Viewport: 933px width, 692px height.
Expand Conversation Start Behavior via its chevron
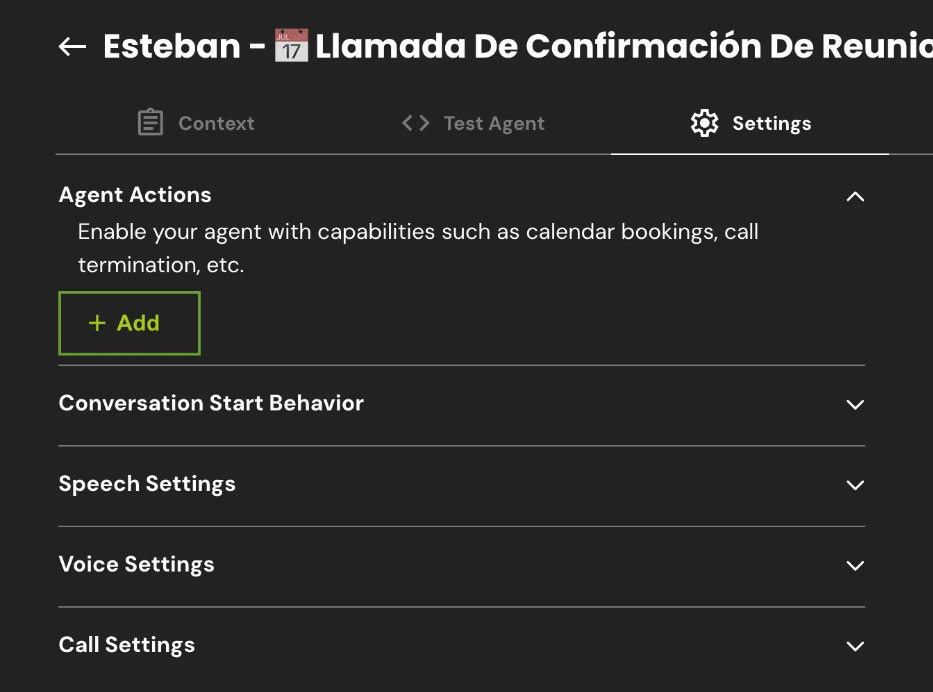[855, 405]
